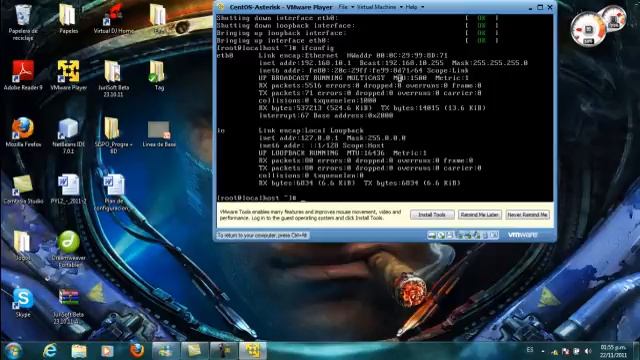640x360 pixels.
Task: Open Adobe Reader 9 shortcut
Action: (x=23, y=75)
